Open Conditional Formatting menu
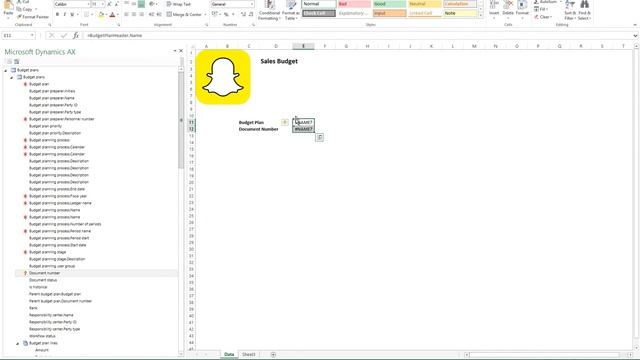The height and width of the screenshot is (360, 640). (269, 10)
